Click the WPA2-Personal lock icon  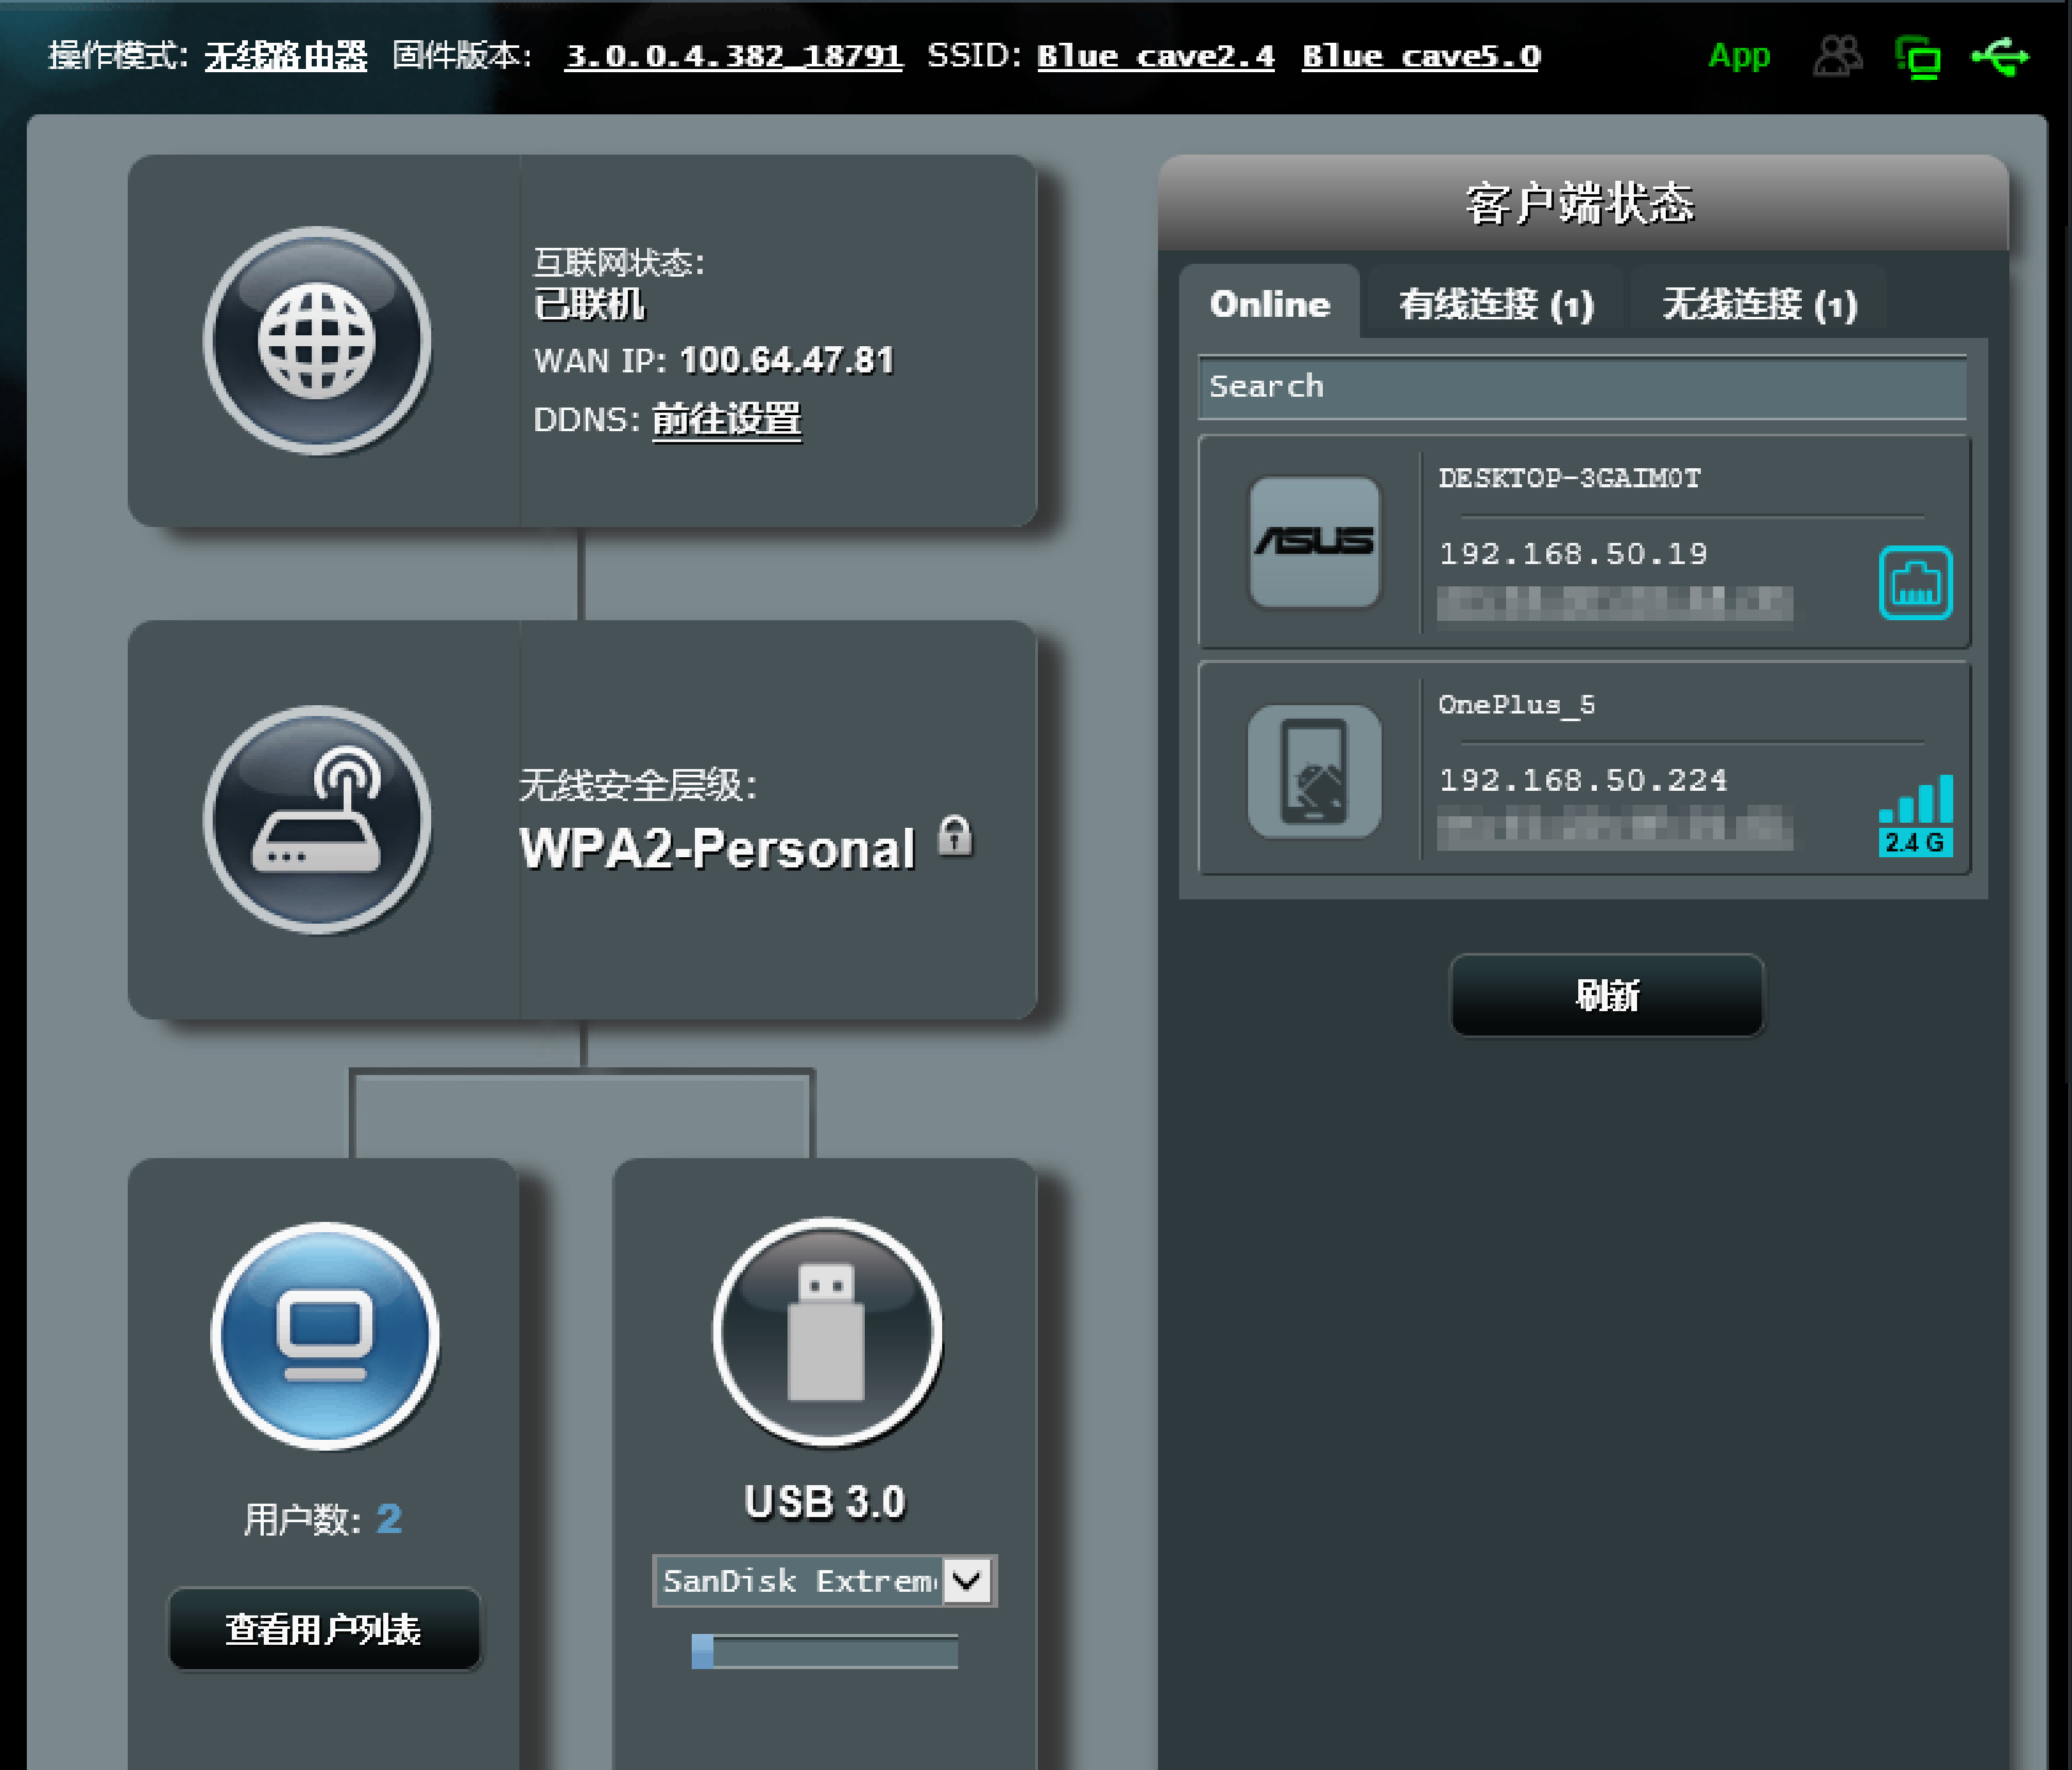(x=955, y=835)
